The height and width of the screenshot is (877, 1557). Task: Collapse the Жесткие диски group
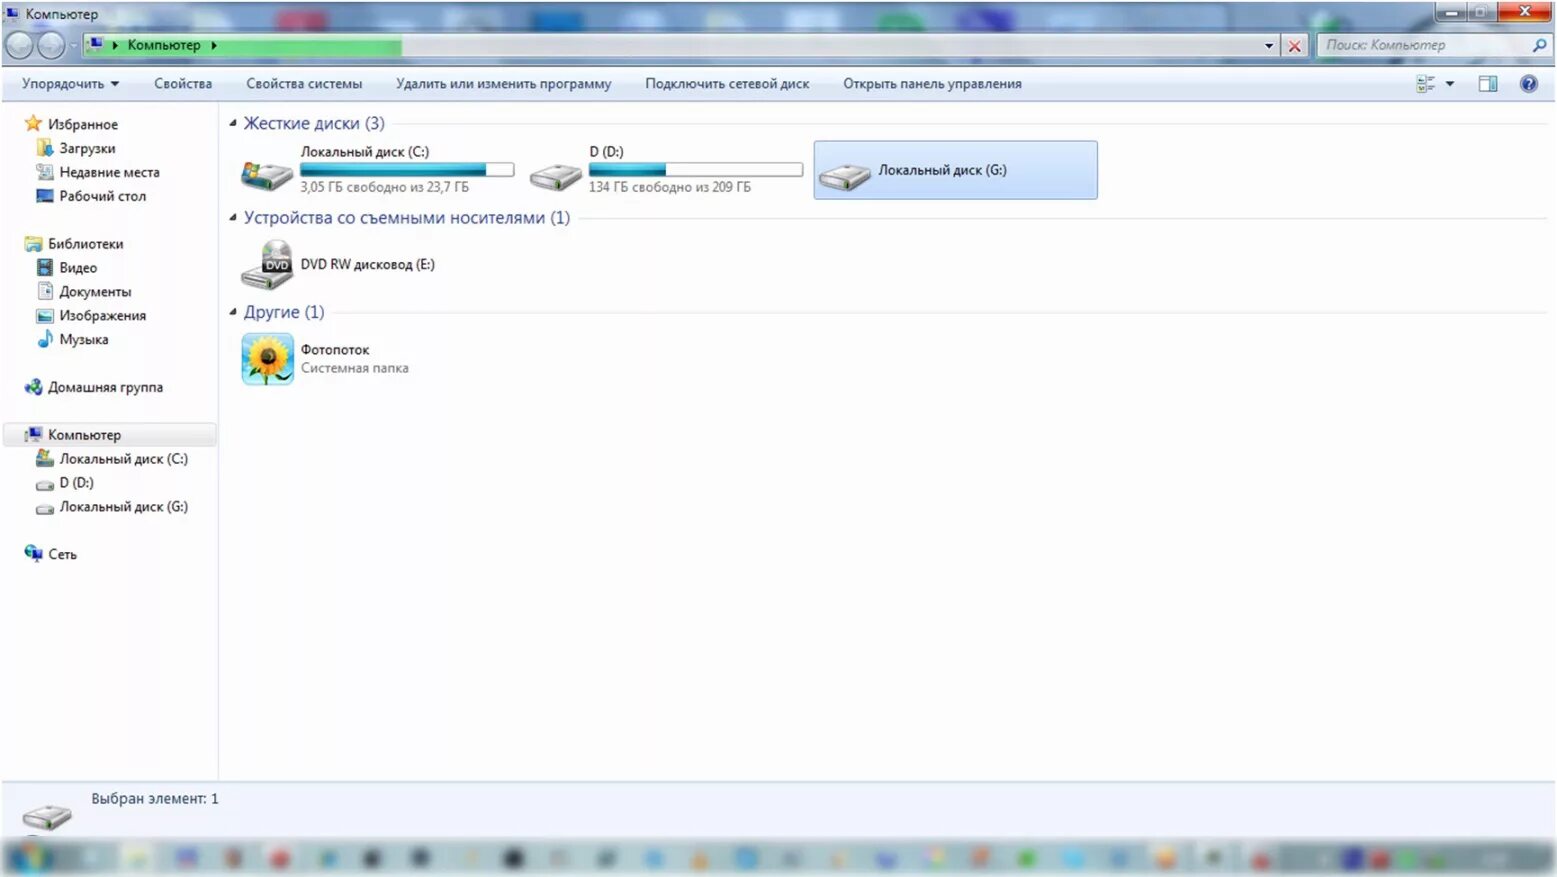click(x=233, y=123)
